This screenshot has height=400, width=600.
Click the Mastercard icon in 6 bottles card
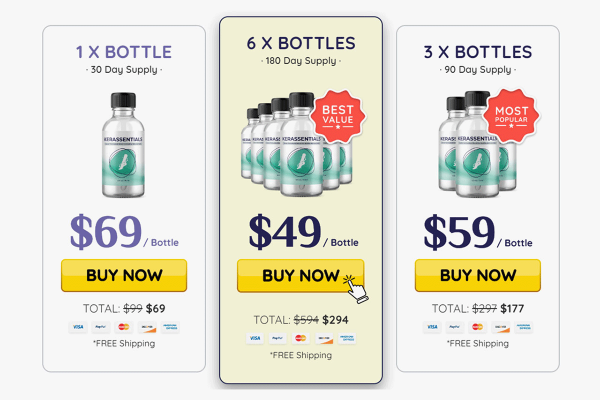pos(301,338)
